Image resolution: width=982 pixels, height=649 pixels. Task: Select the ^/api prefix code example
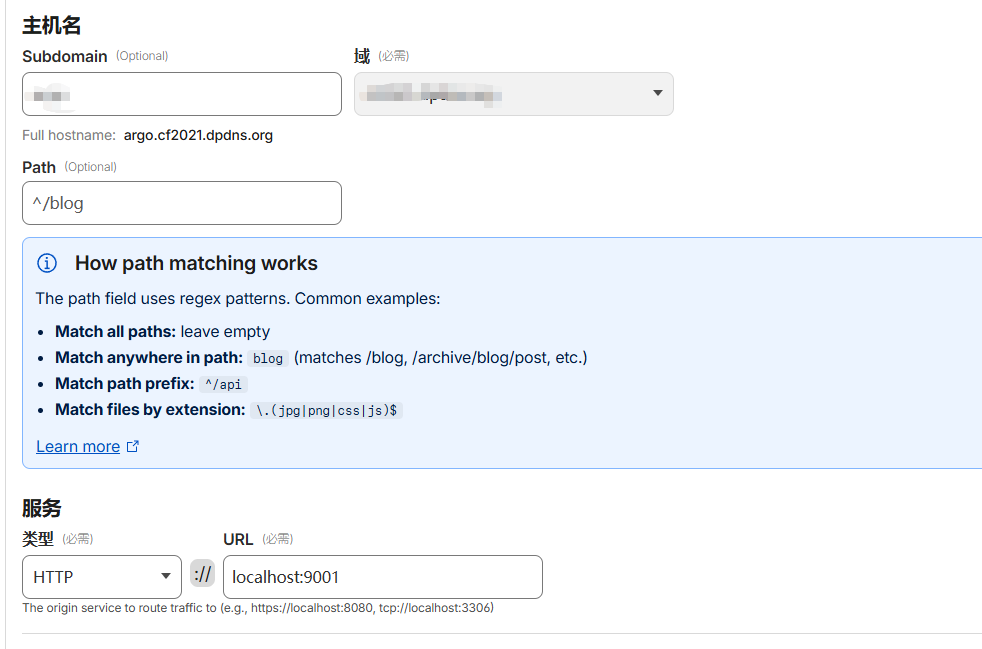[x=224, y=384]
